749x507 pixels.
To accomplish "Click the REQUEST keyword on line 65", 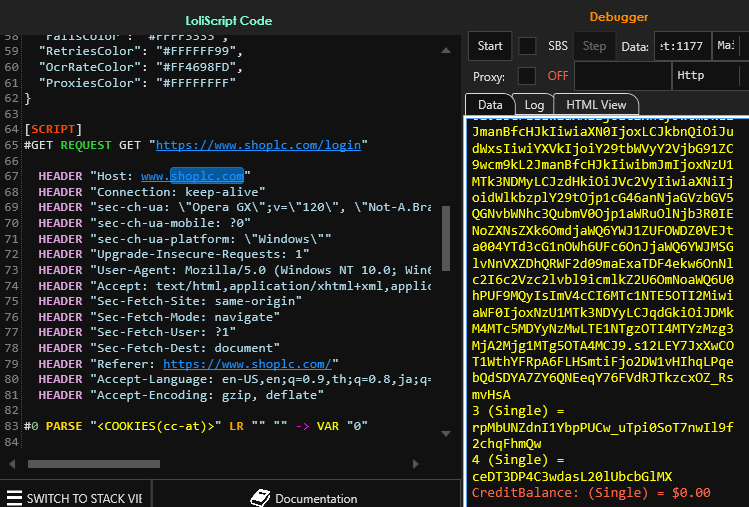I will pyautogui.click(x=86, y=145).
